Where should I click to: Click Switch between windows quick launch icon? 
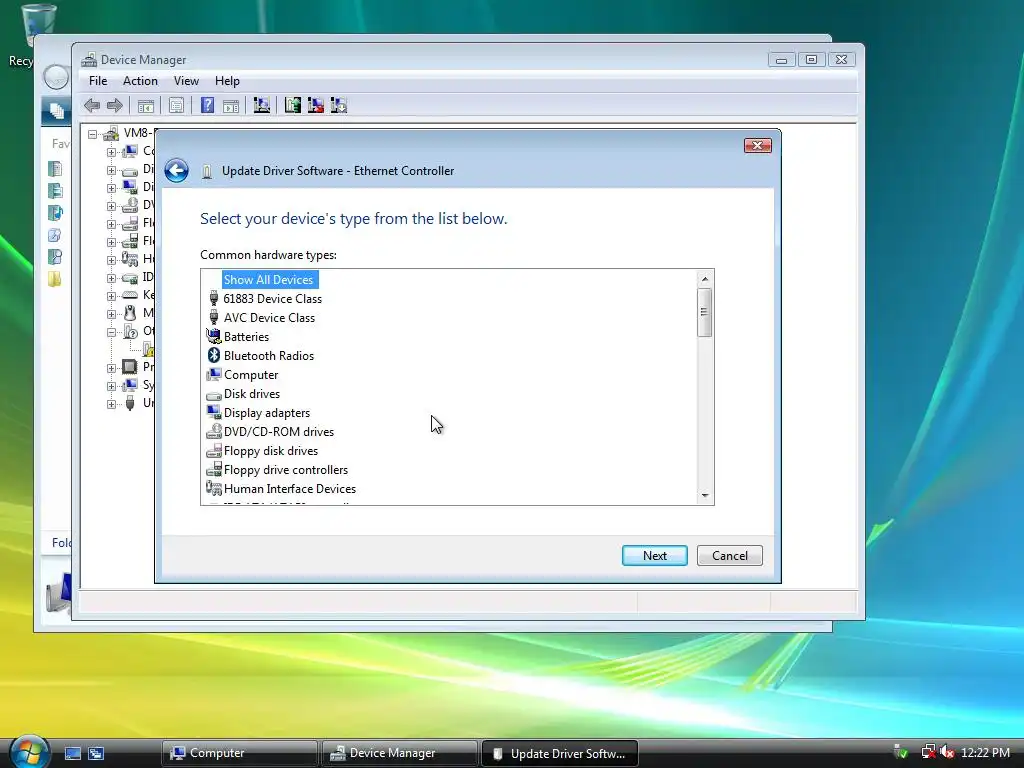click(96, 754)
